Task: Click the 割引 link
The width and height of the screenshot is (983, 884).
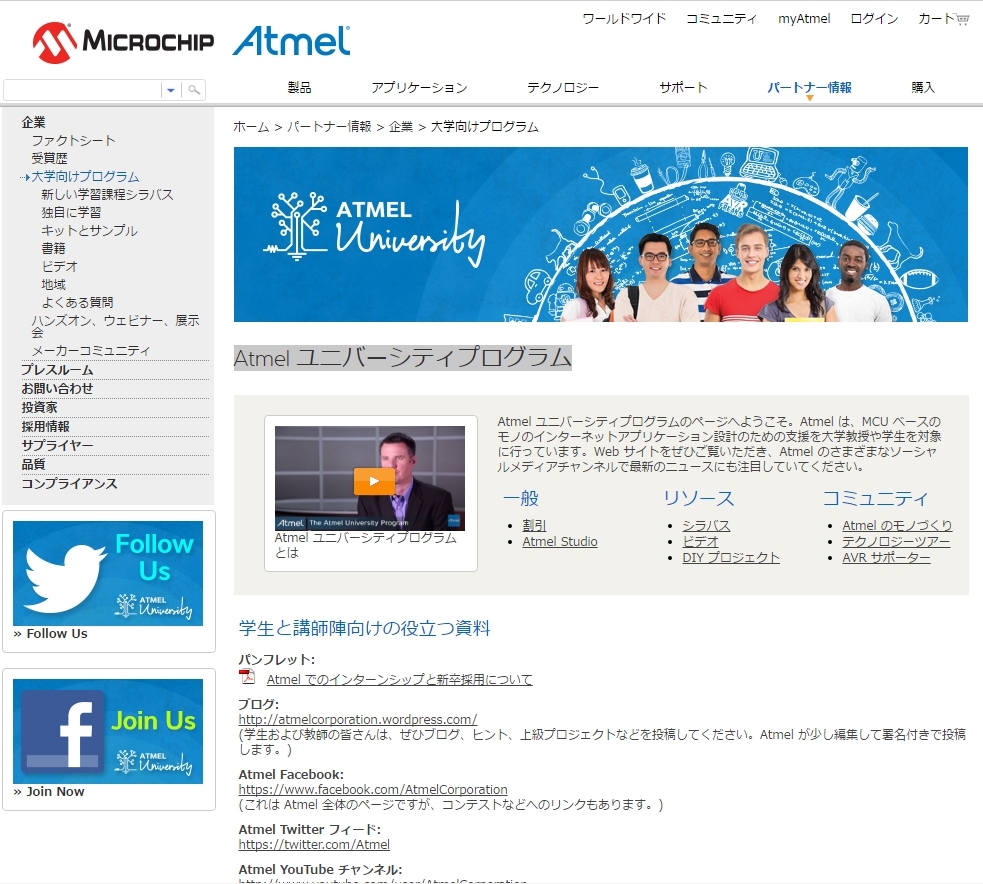Action: [x=534, y=526]
